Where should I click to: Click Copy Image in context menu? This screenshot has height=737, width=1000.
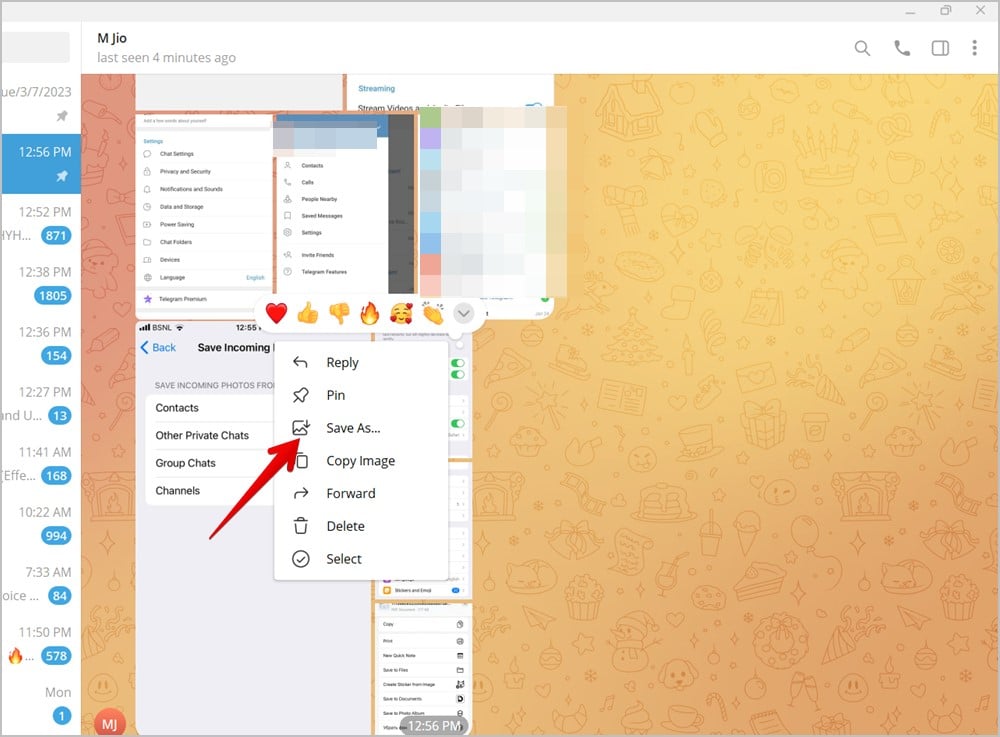tap(360, 461)
